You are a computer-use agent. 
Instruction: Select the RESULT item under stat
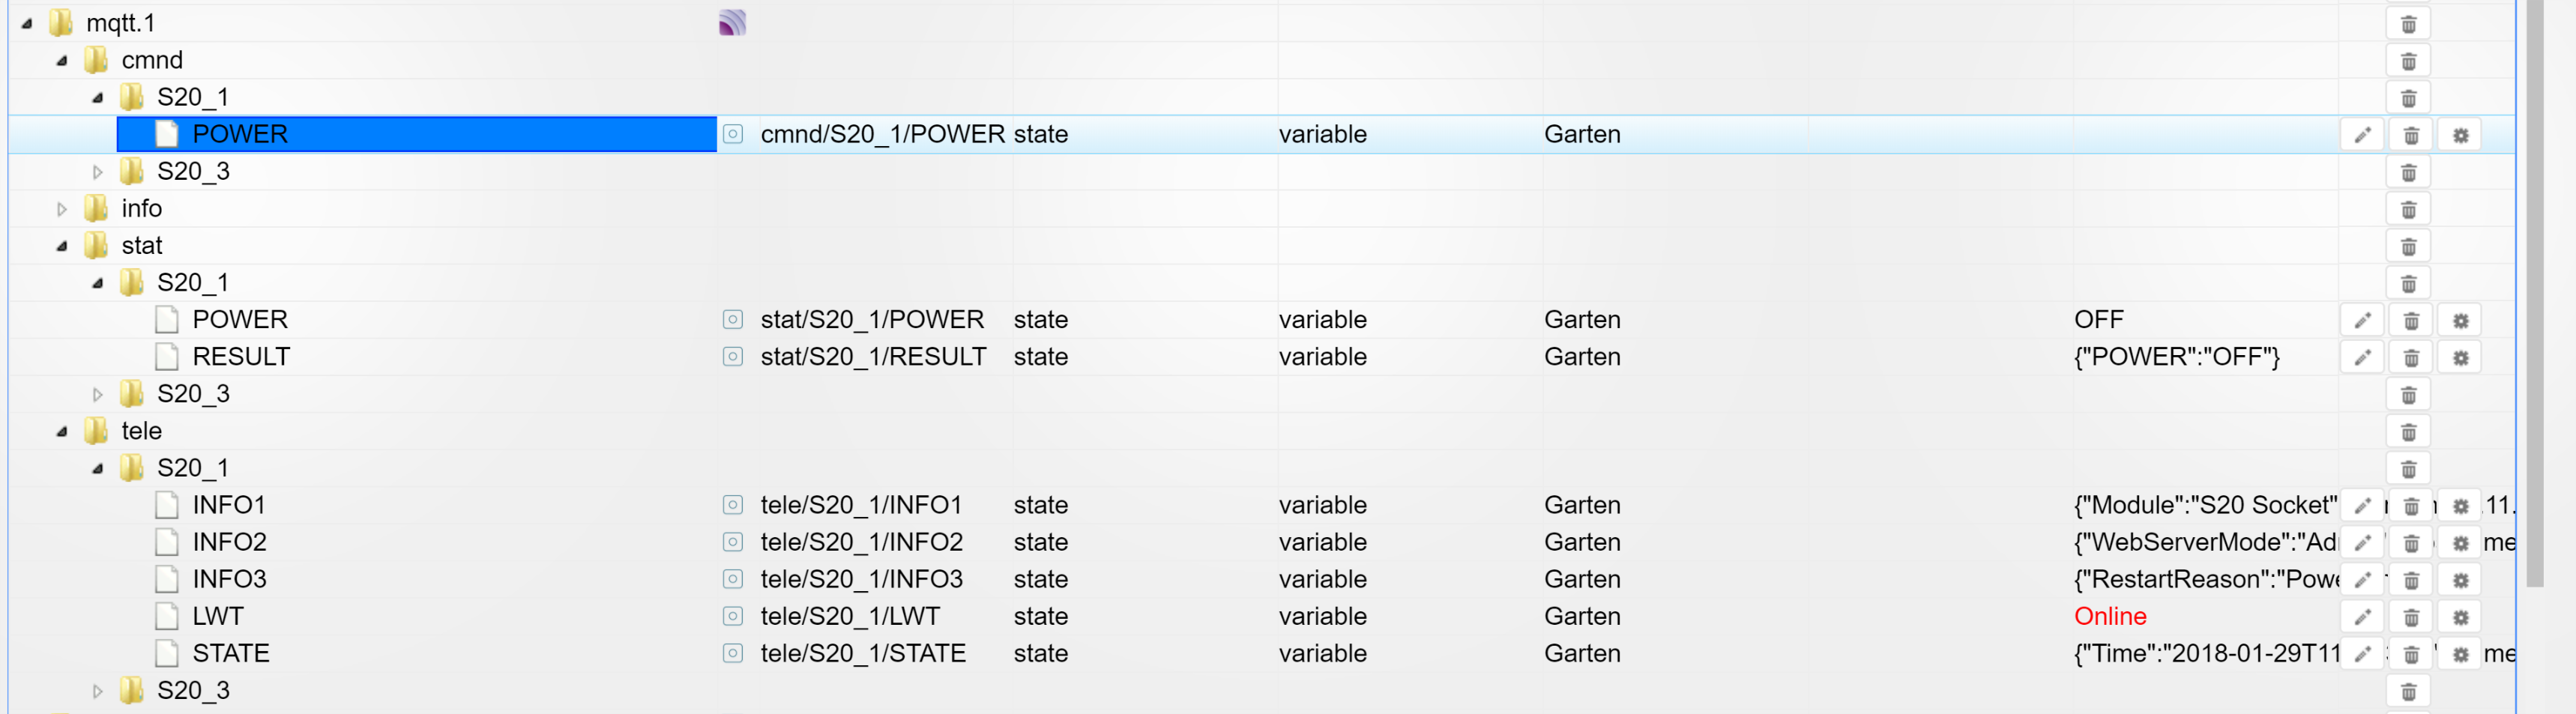[241, 357]
